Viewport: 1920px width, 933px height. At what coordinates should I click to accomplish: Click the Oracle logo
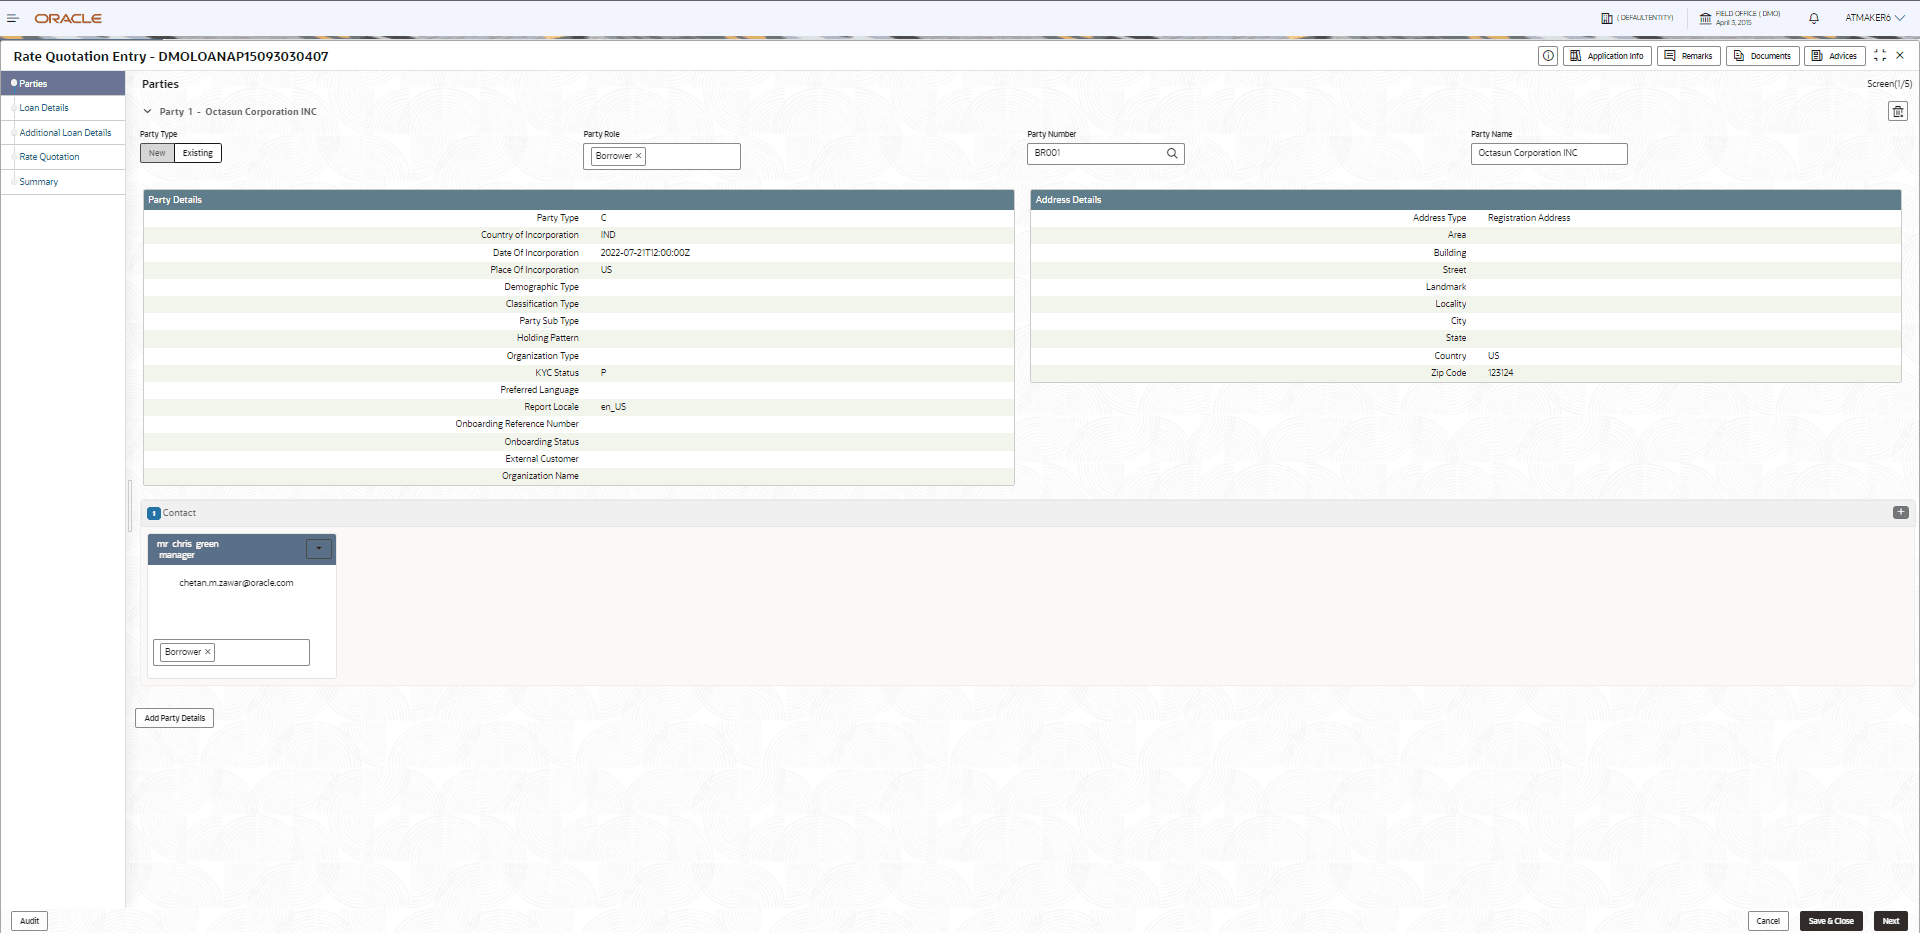coord(68,18)
